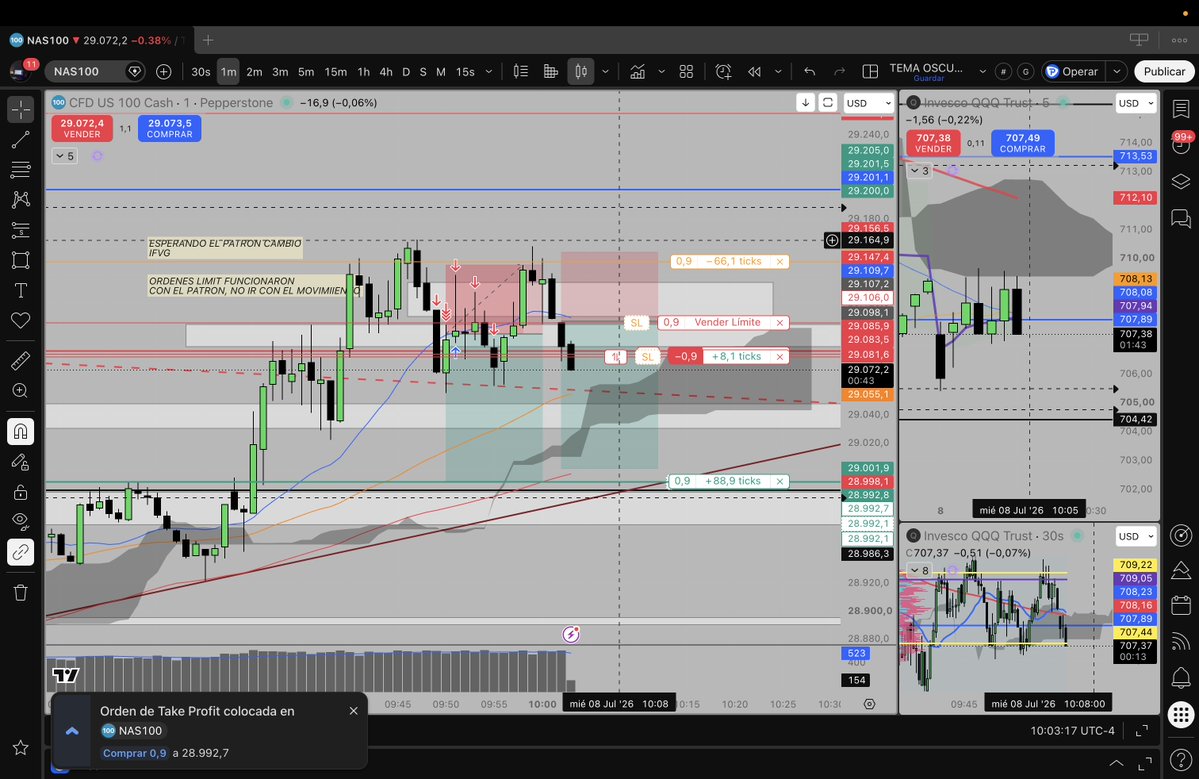Expand the TEMA OSCU layout dropdown
This screenshot has height=779, width=1199.
point(983,72)
